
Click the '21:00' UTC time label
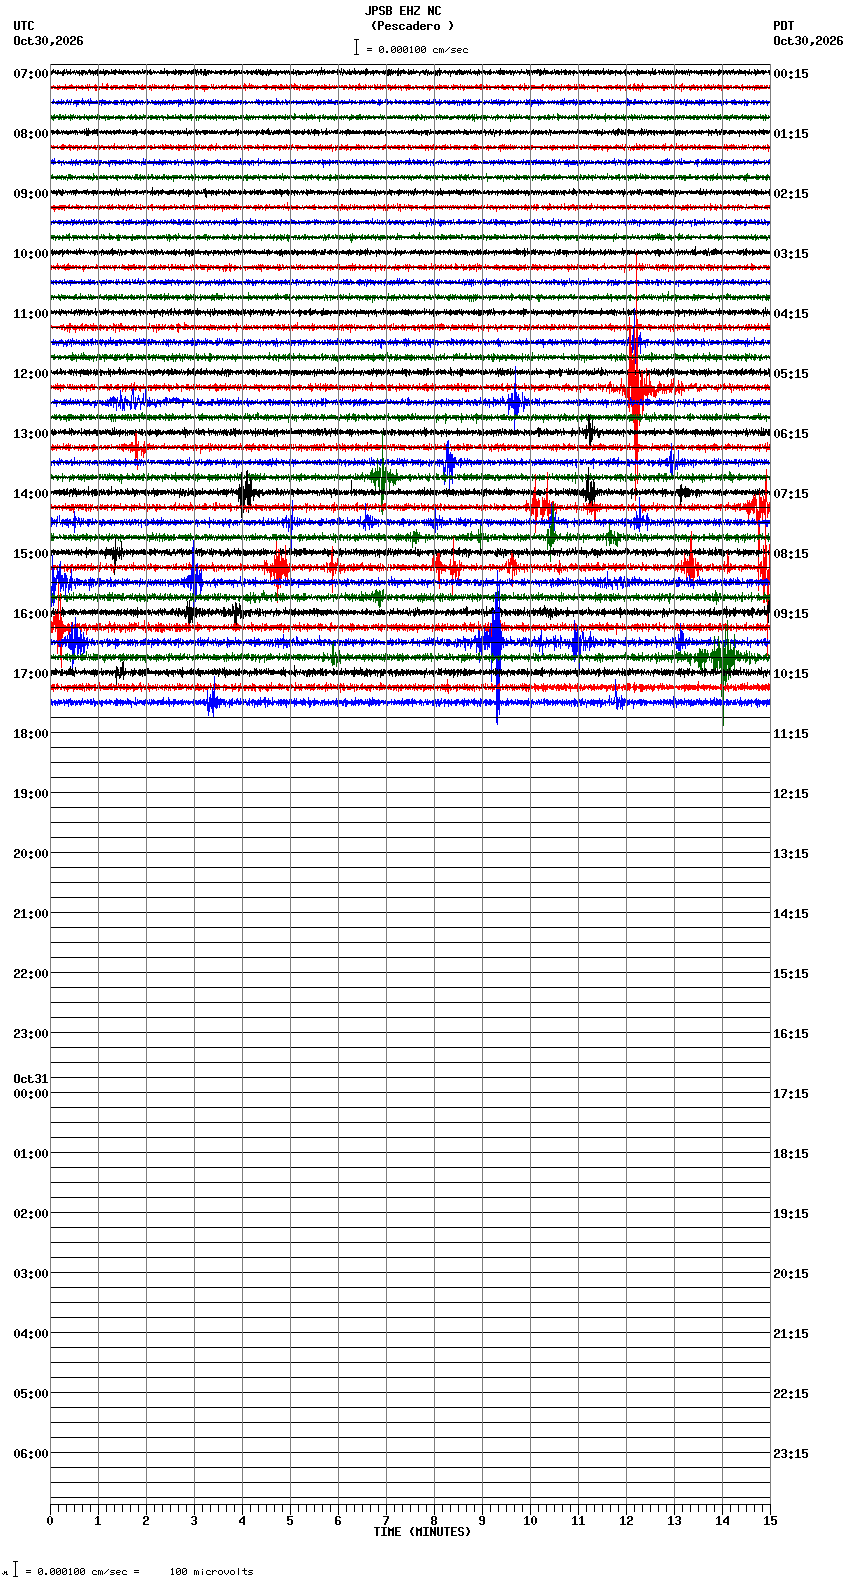[x=31, y=914]
